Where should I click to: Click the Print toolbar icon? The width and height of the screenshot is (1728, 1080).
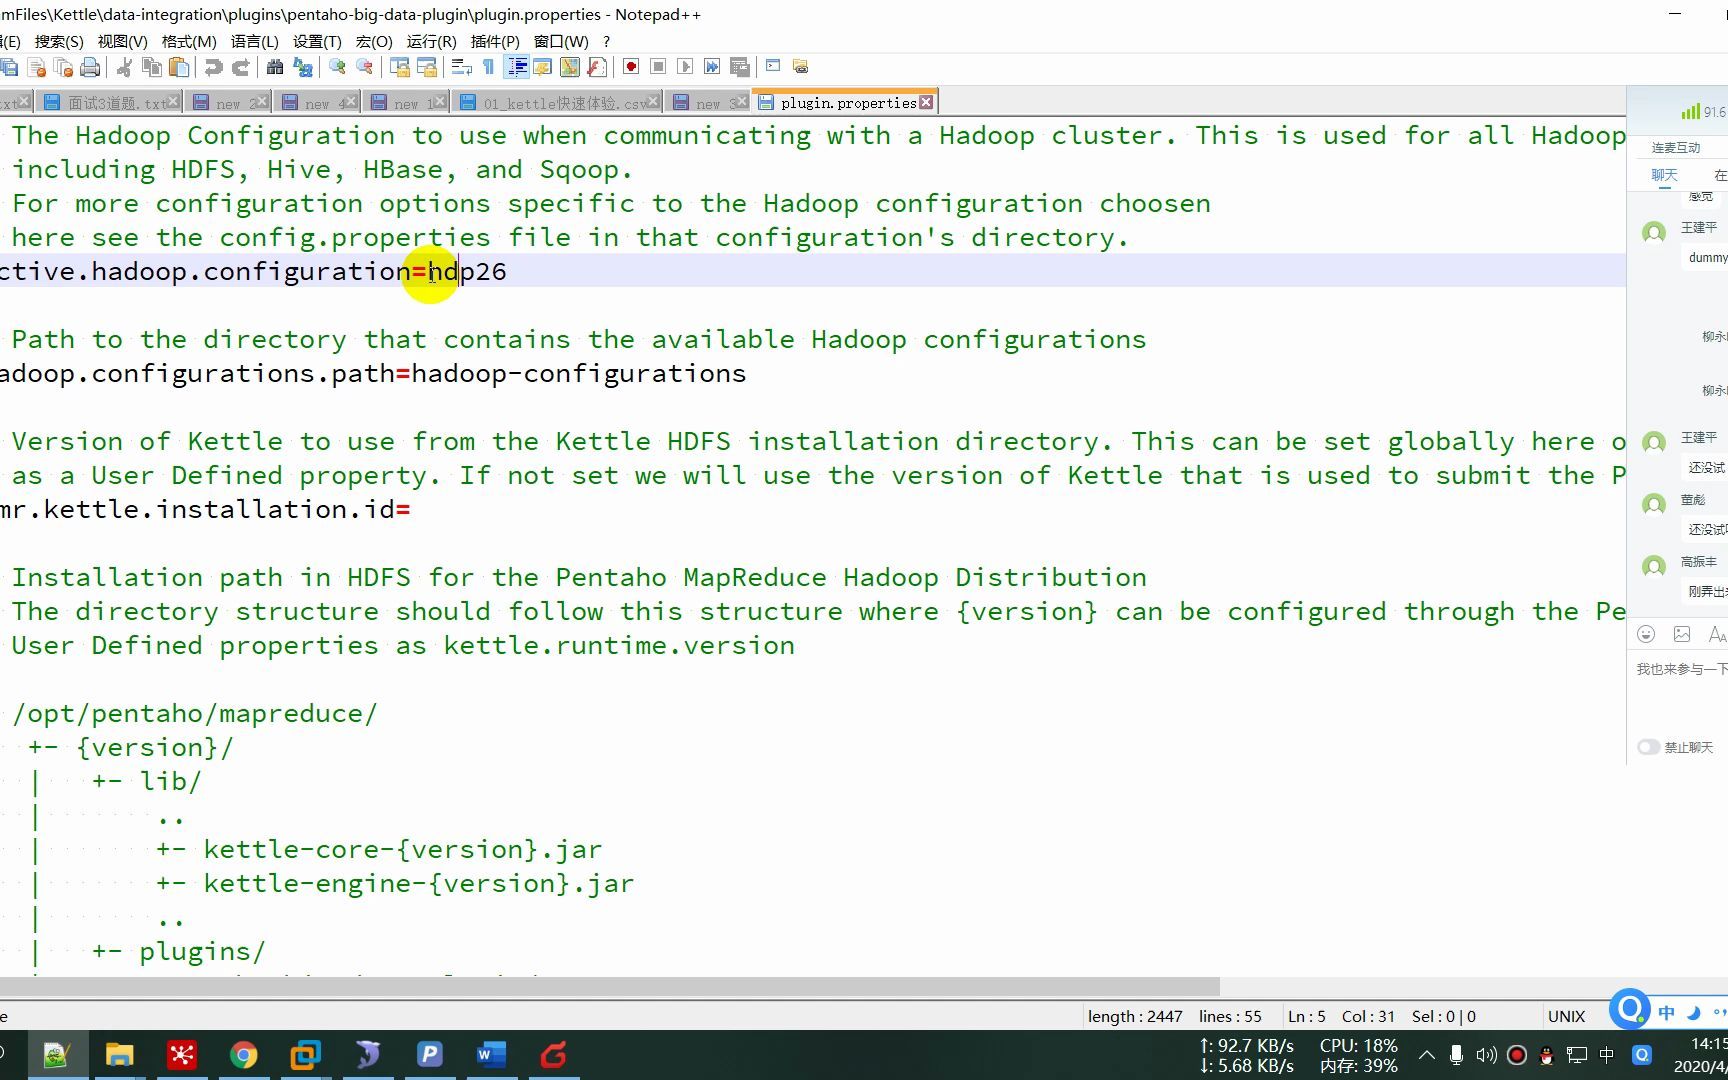tap(90, 67)
